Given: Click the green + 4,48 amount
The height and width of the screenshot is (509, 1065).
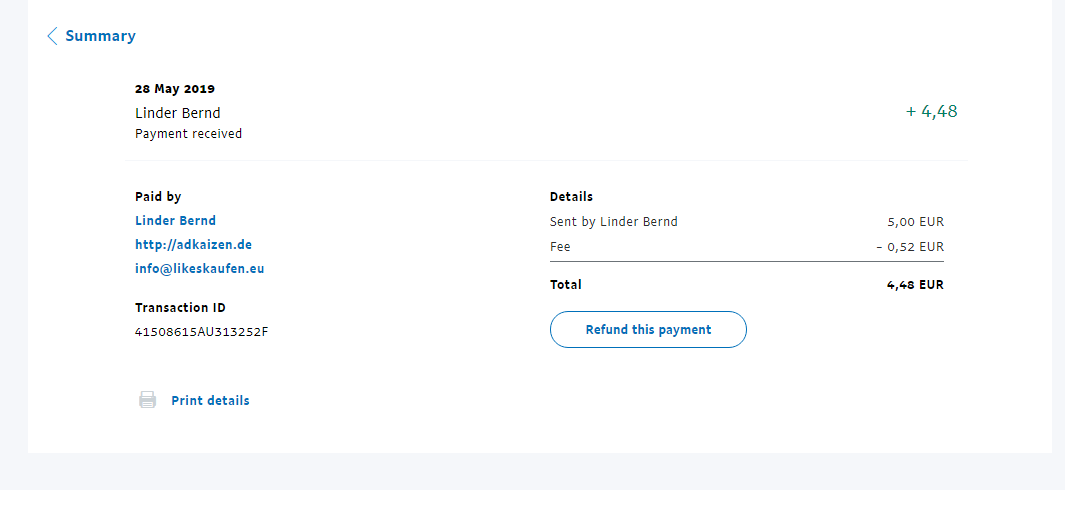Looking at the screenshot, I should click(x=931, y=112).
